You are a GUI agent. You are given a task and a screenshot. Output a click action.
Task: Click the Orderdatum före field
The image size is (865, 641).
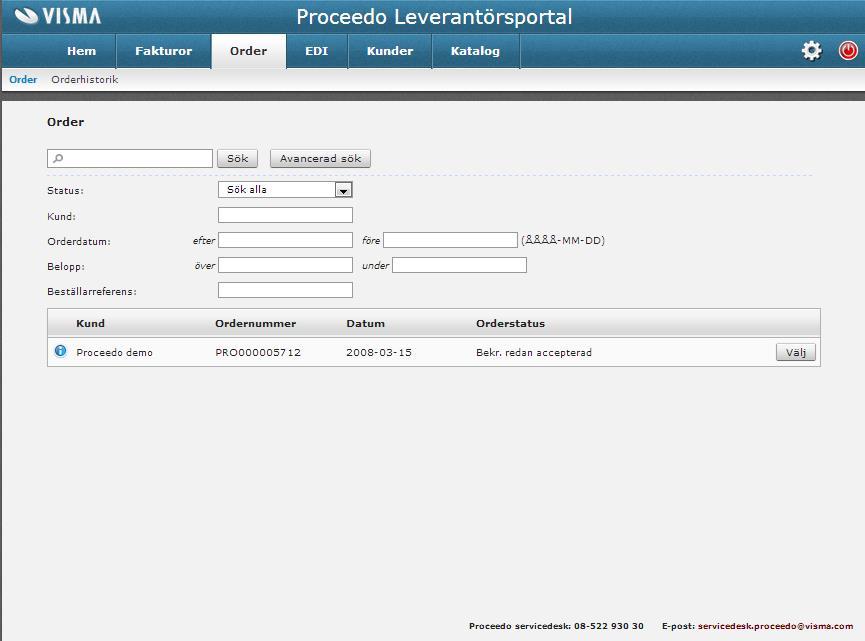pyautogui.click(x=450, y=240)
